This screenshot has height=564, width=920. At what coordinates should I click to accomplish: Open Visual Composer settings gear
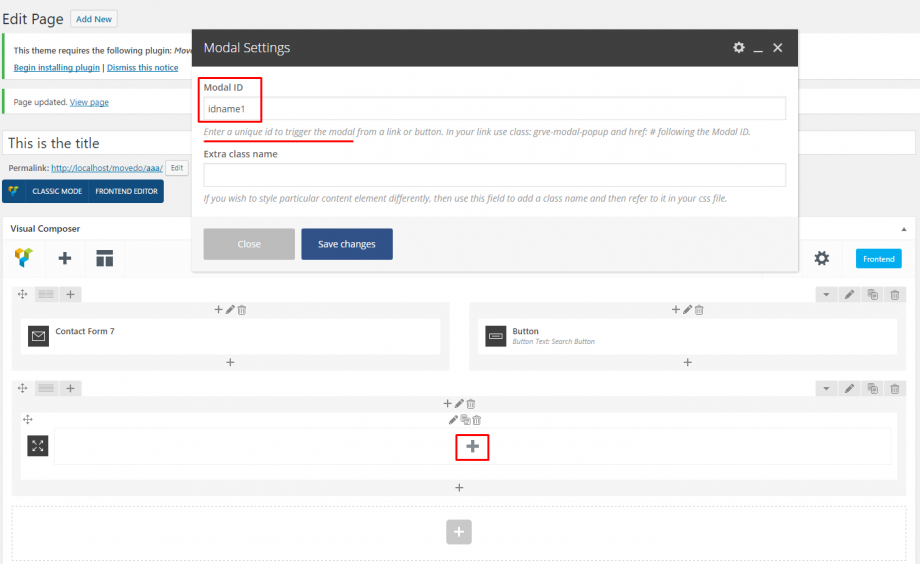tap(821, 258)
